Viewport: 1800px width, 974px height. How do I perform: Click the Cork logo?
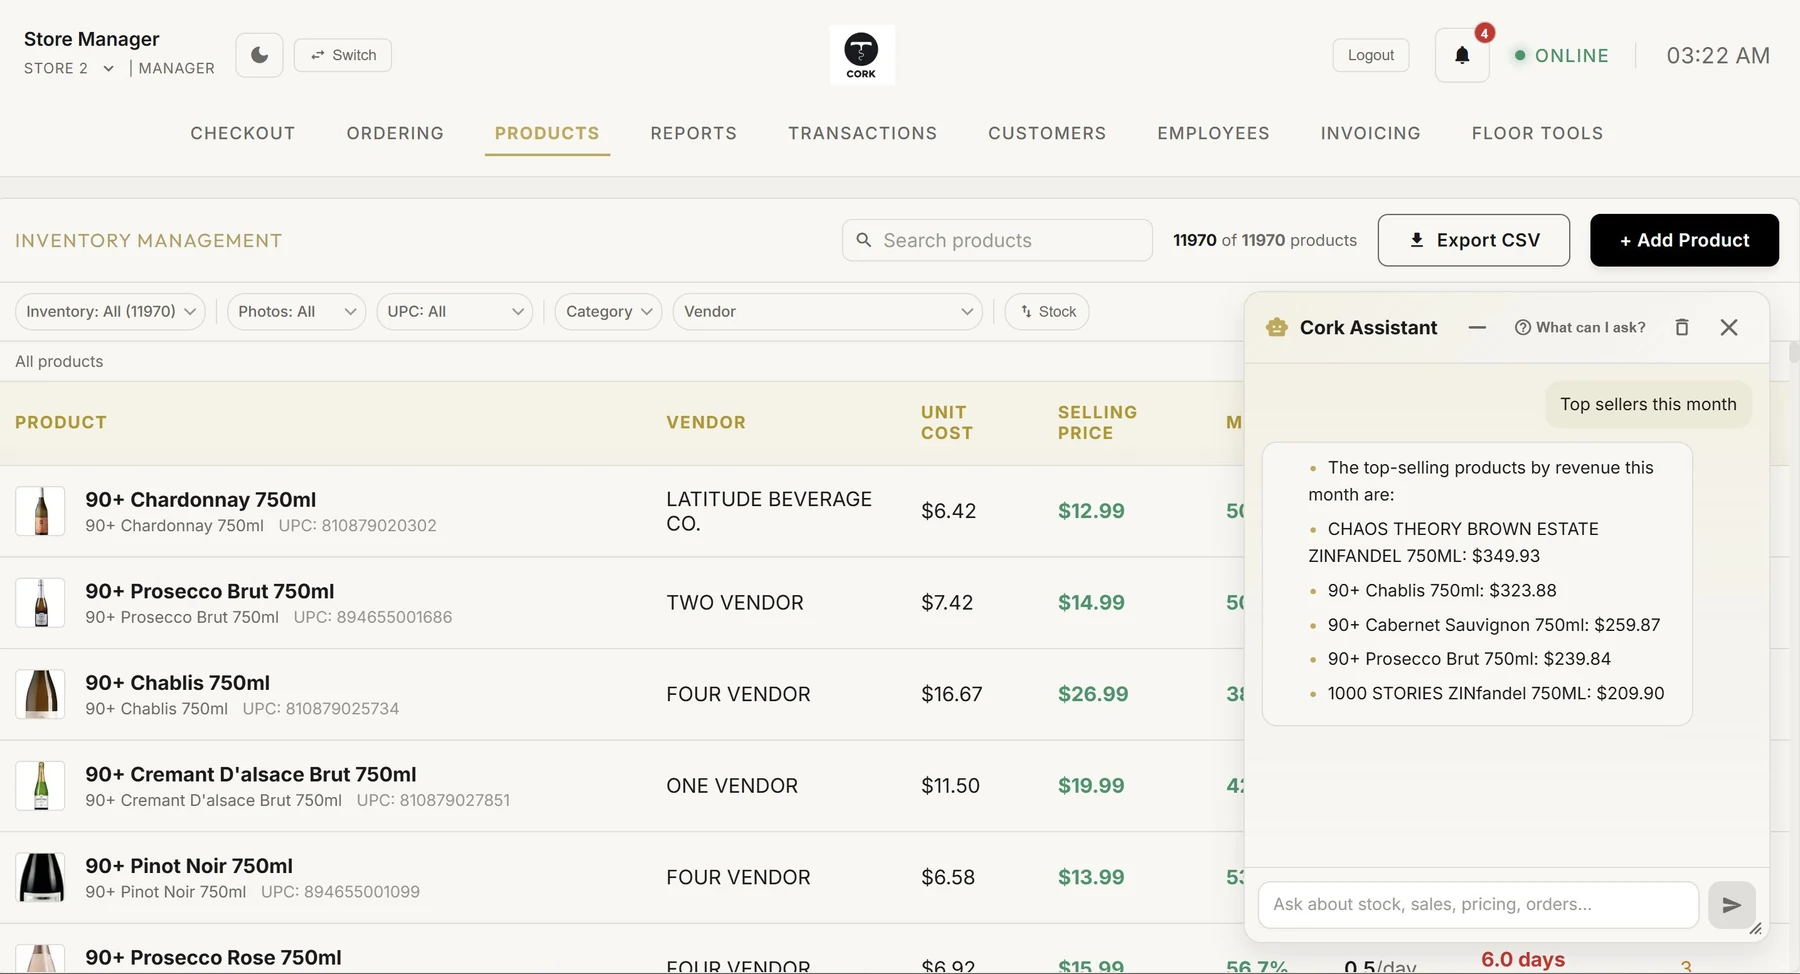861,55
